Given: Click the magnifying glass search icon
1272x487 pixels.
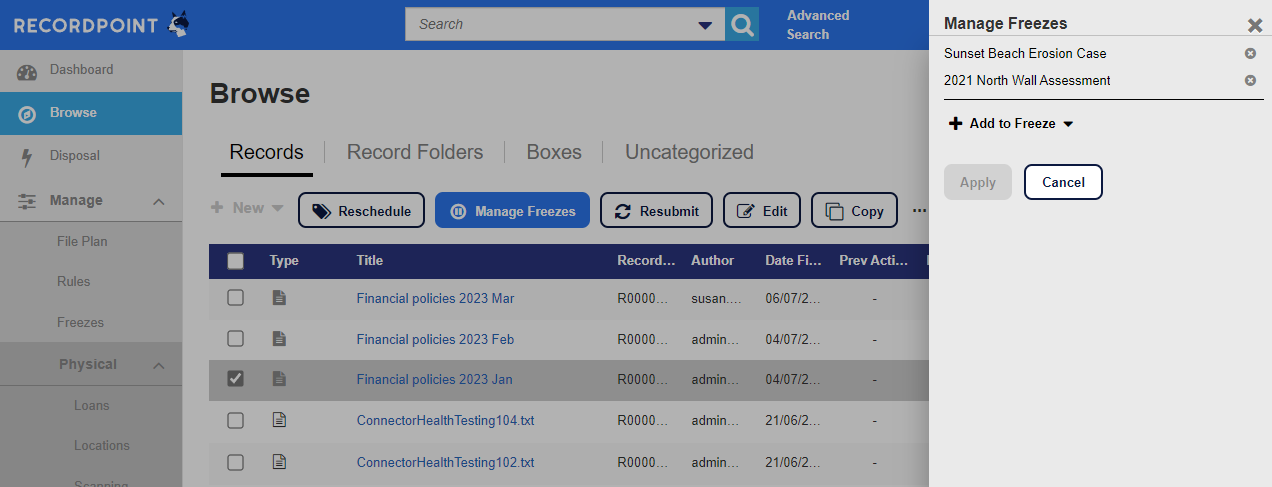Looking at the screenshot, I should coord(741,24).
